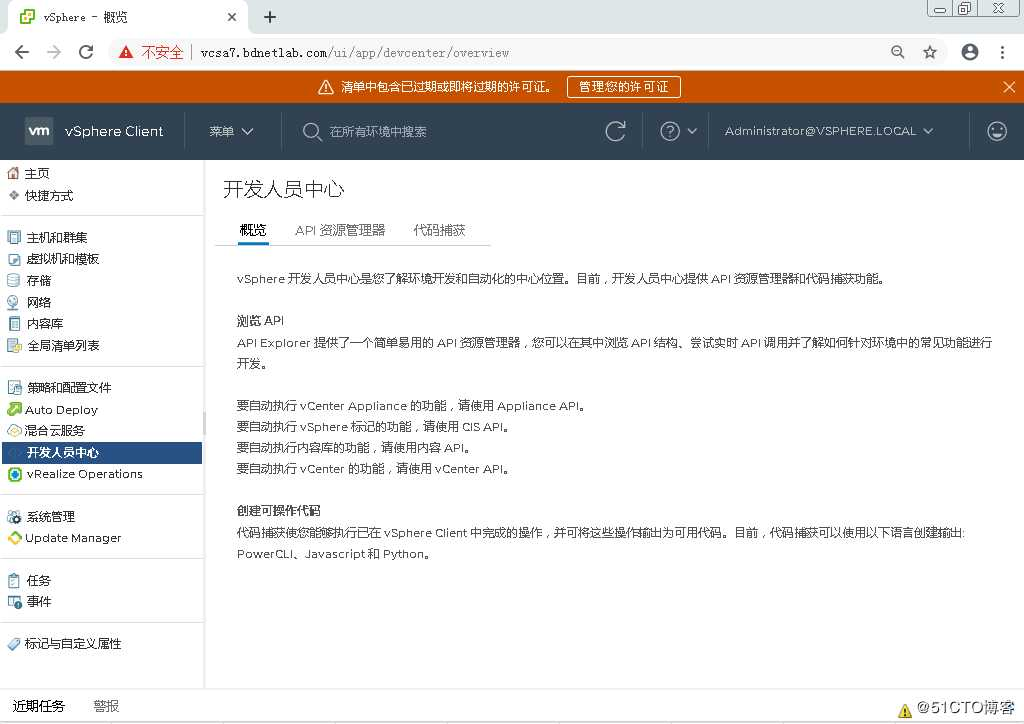Click the vSphere Client title link

tap(114, 131)
